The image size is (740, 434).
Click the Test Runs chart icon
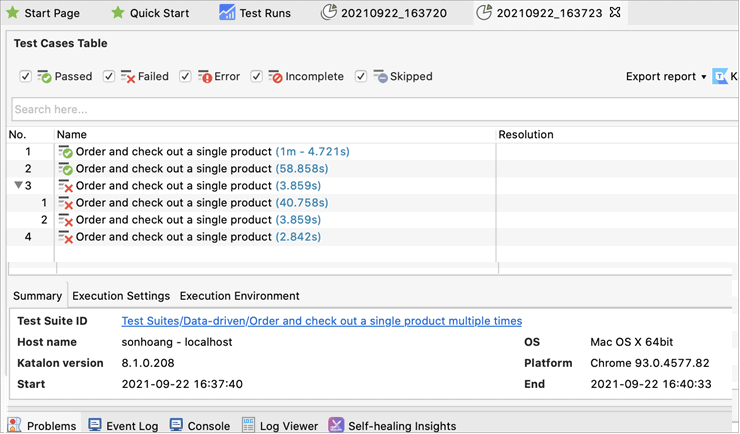(227, 13)
